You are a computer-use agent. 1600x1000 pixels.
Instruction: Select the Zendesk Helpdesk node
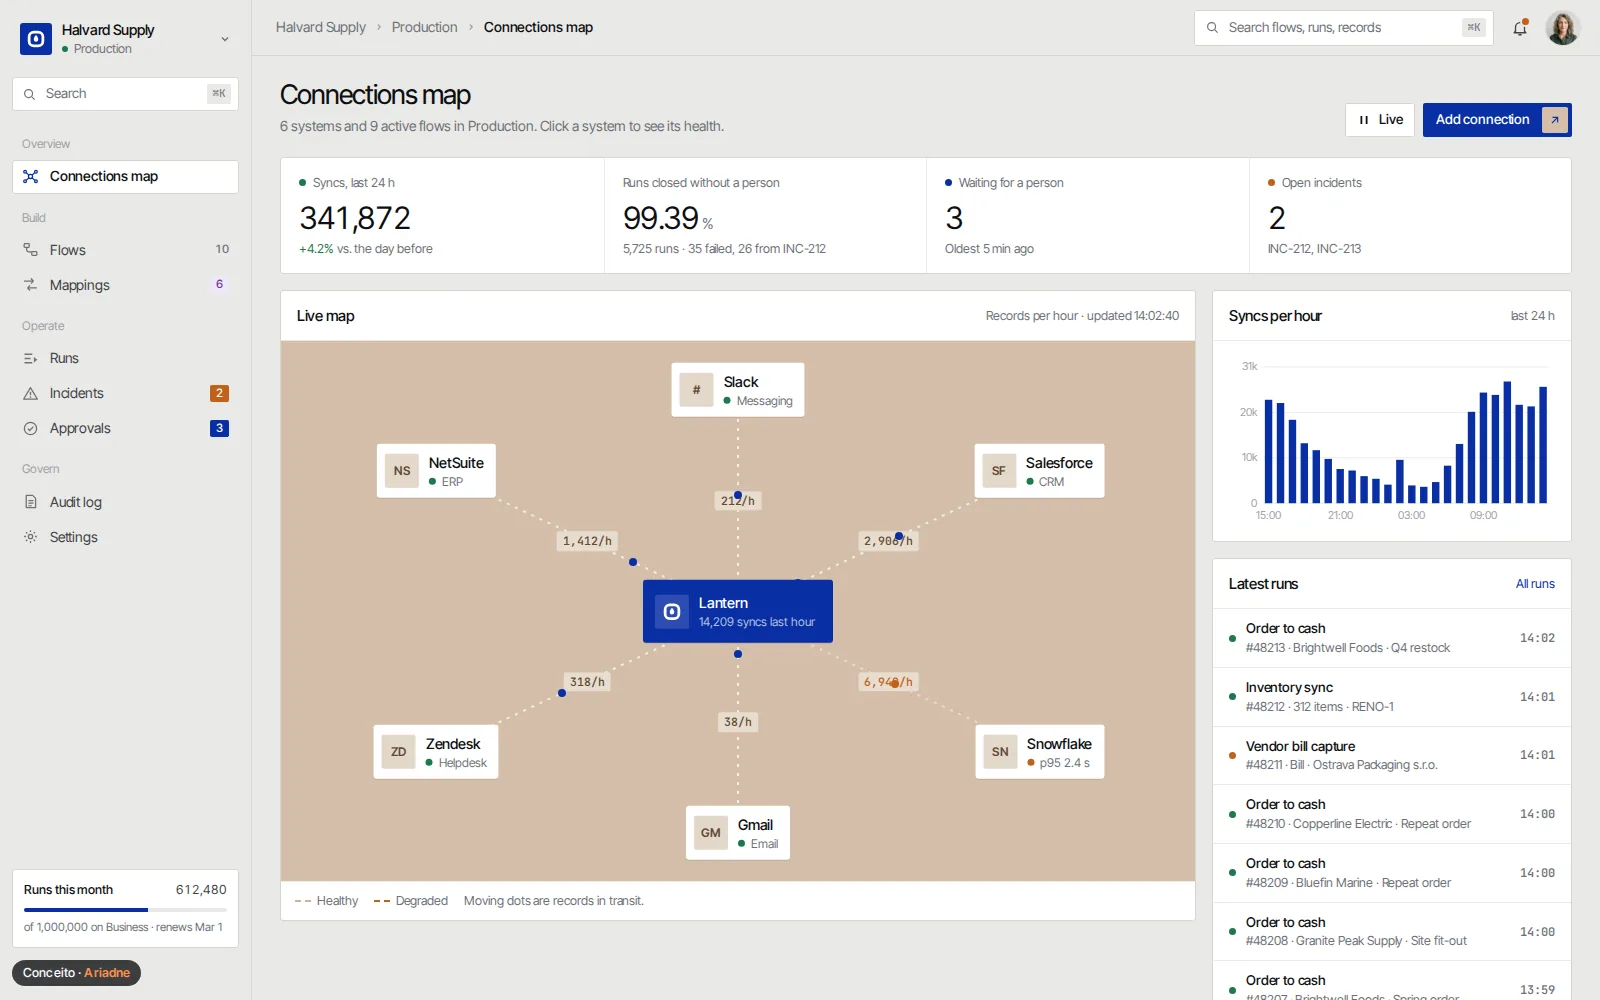click(436, 752)
